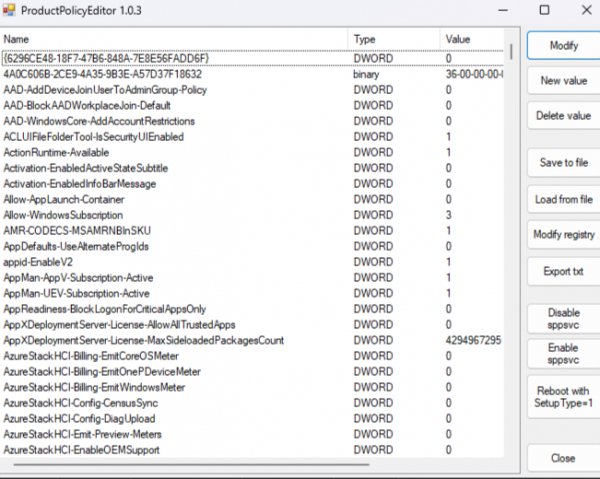Select AzureStackHCI-Billing-EmitWindowsMeter row
The width and height of the screenshot is (600, 479).
253,388
